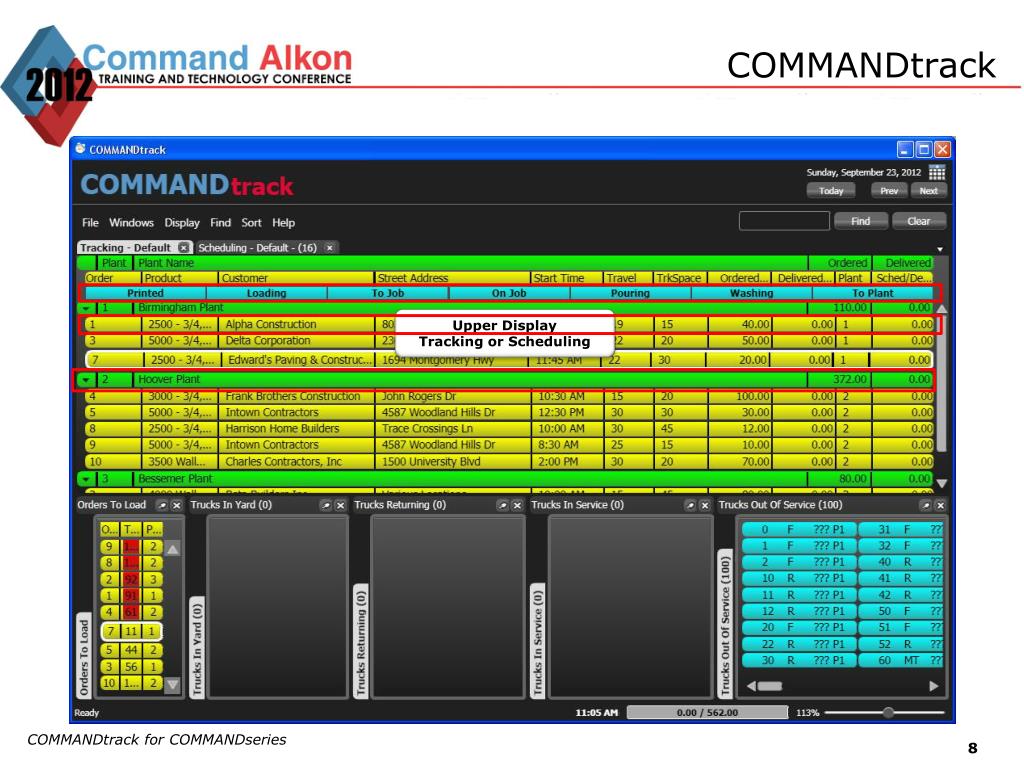This screenshot has height=768, width=1024.
Task: Click the Loading status column header
Action: click(266, 293)
